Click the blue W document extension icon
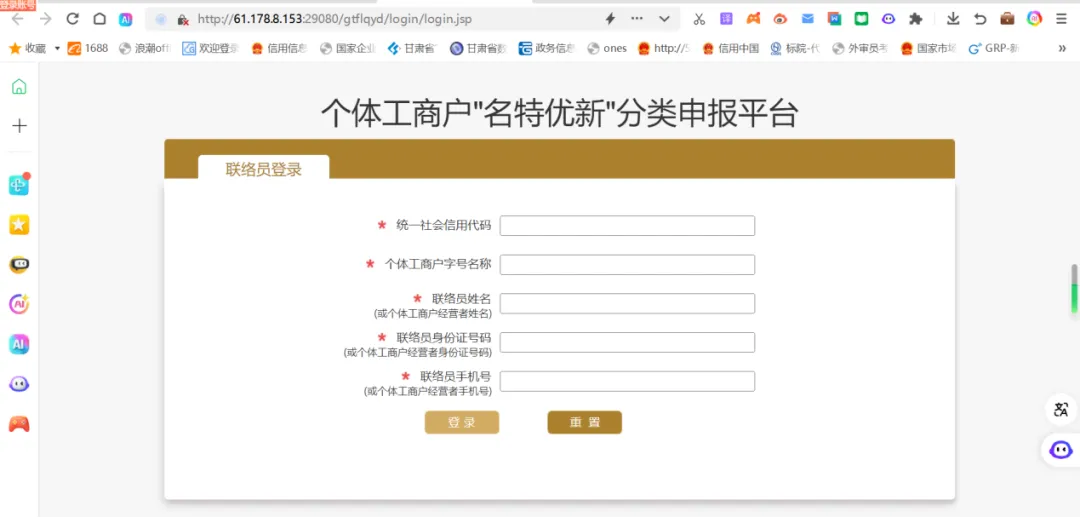The height and width of the screenshot is (517, 1080). click(835, 19)
